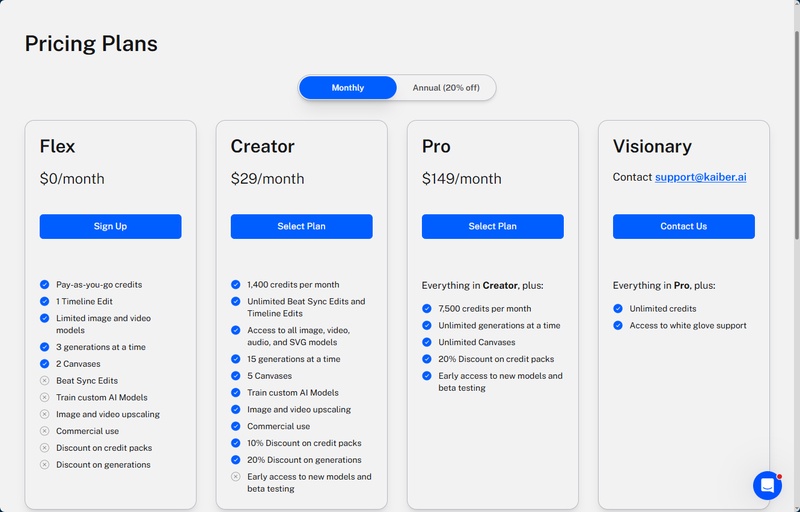Click checkmark icon beside 7,500 credits per month
The height and width of the screenshot is (512, 800).
click(x=427, y=309)
